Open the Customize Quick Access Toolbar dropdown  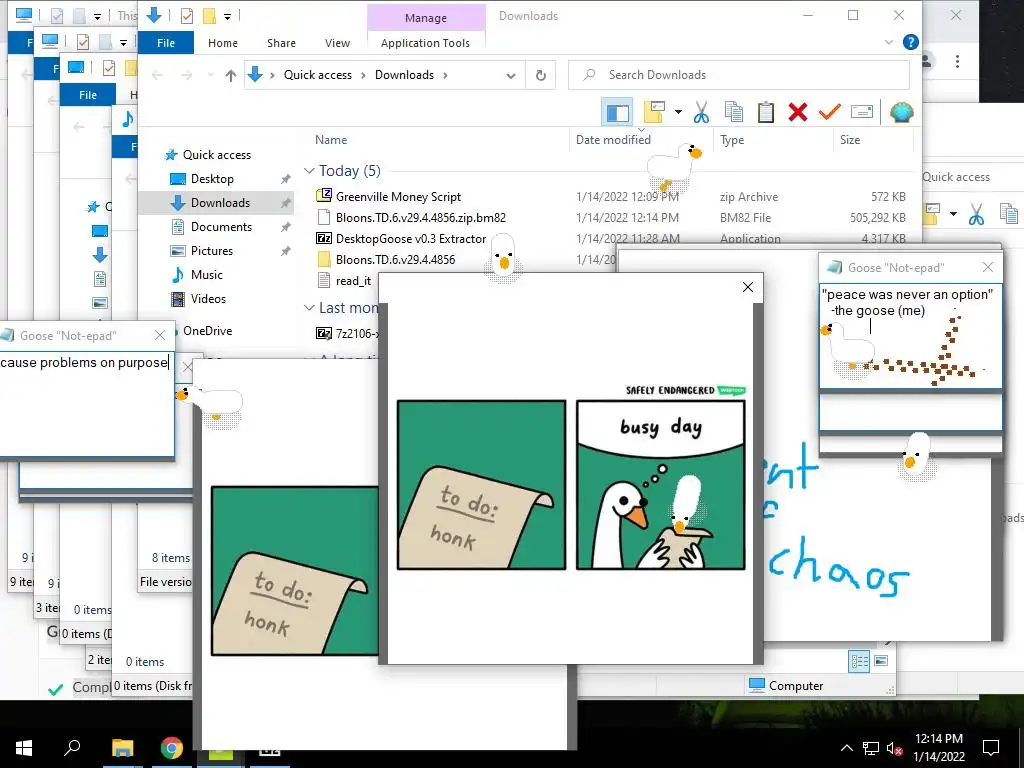(x=227, y=16)
